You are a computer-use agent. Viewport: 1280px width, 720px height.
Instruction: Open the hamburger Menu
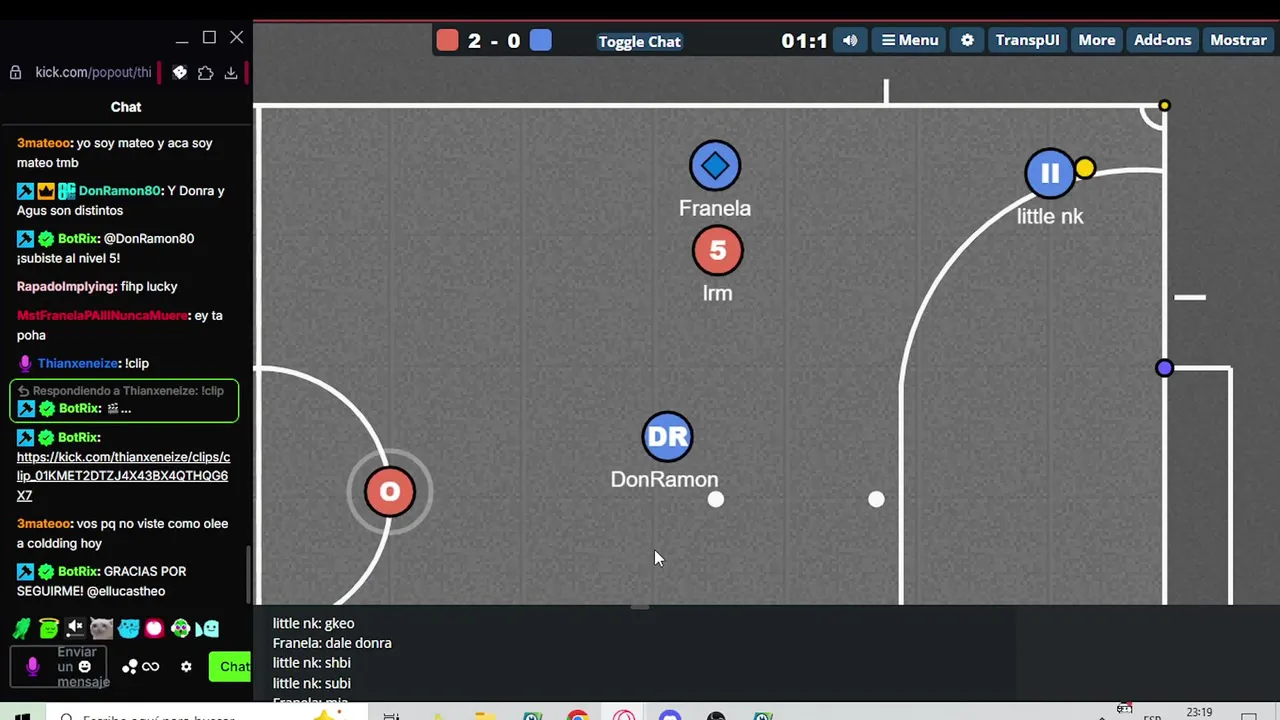[x=909, y=40]
